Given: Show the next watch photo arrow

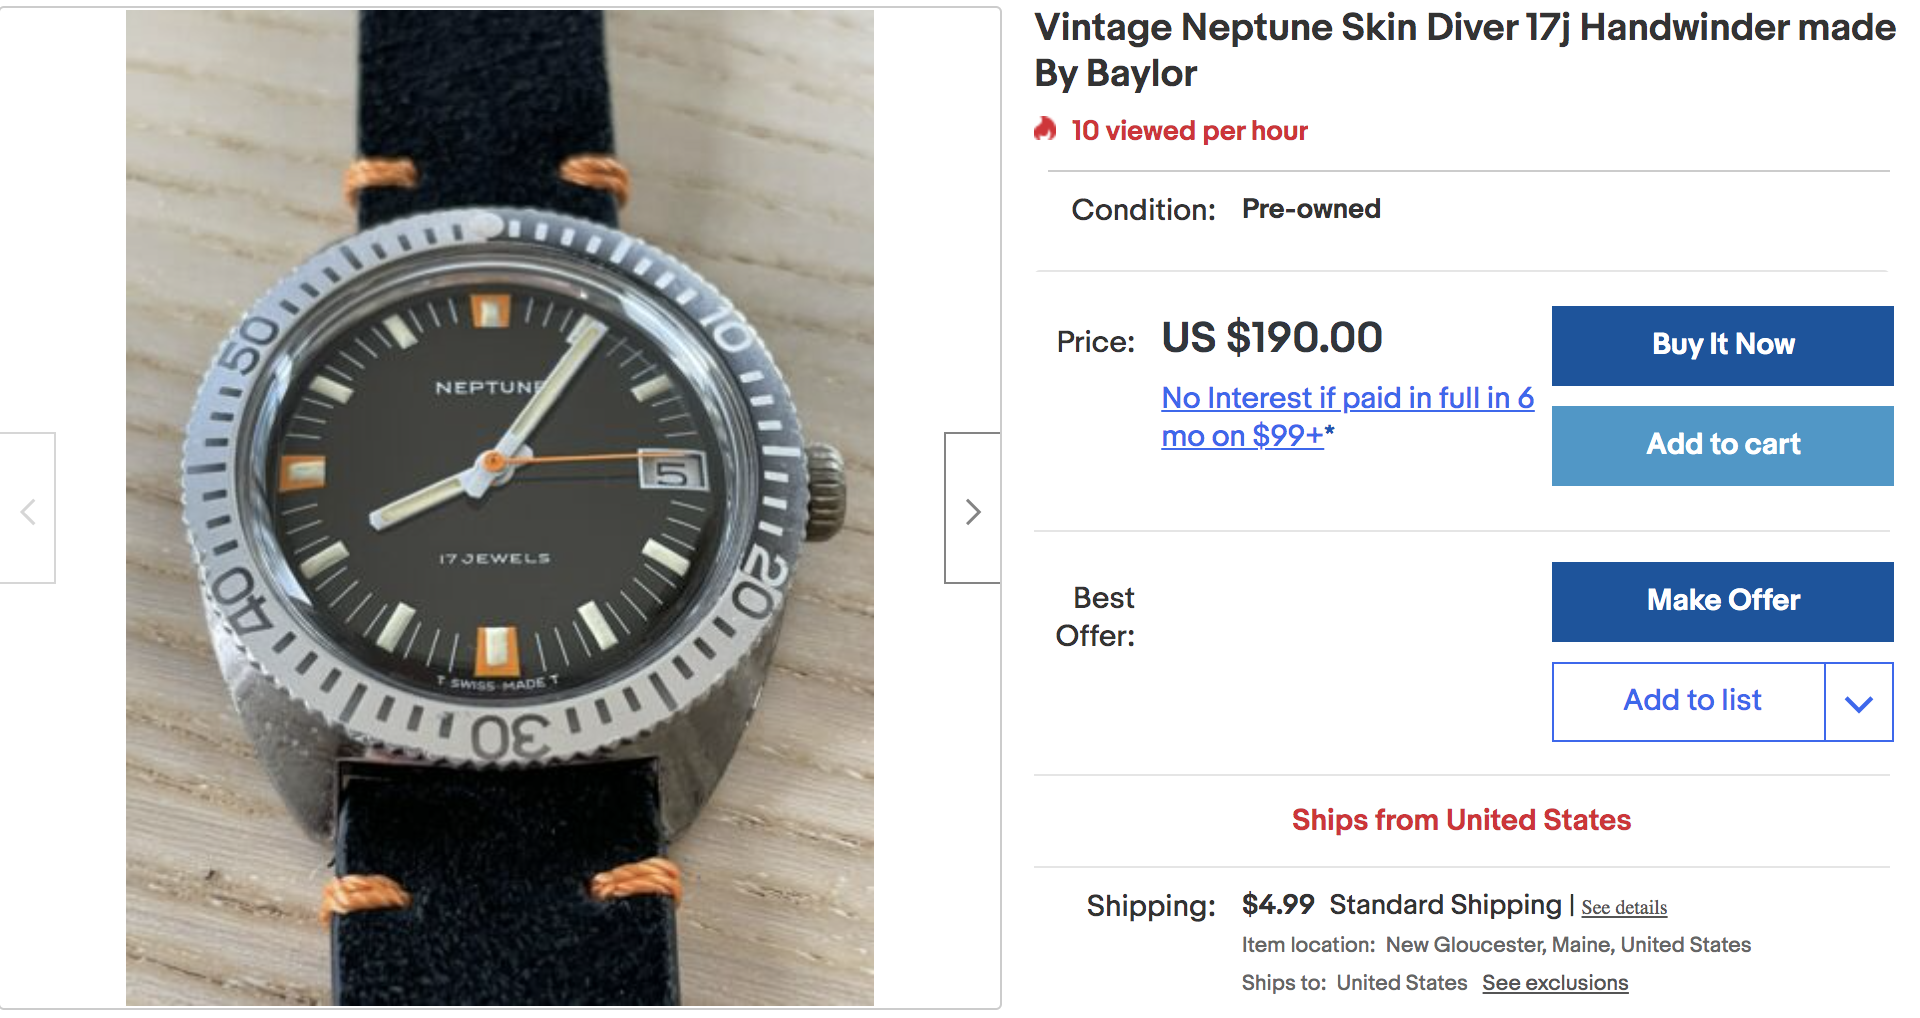Looking at the screenshot, I should tap(972, 511).
